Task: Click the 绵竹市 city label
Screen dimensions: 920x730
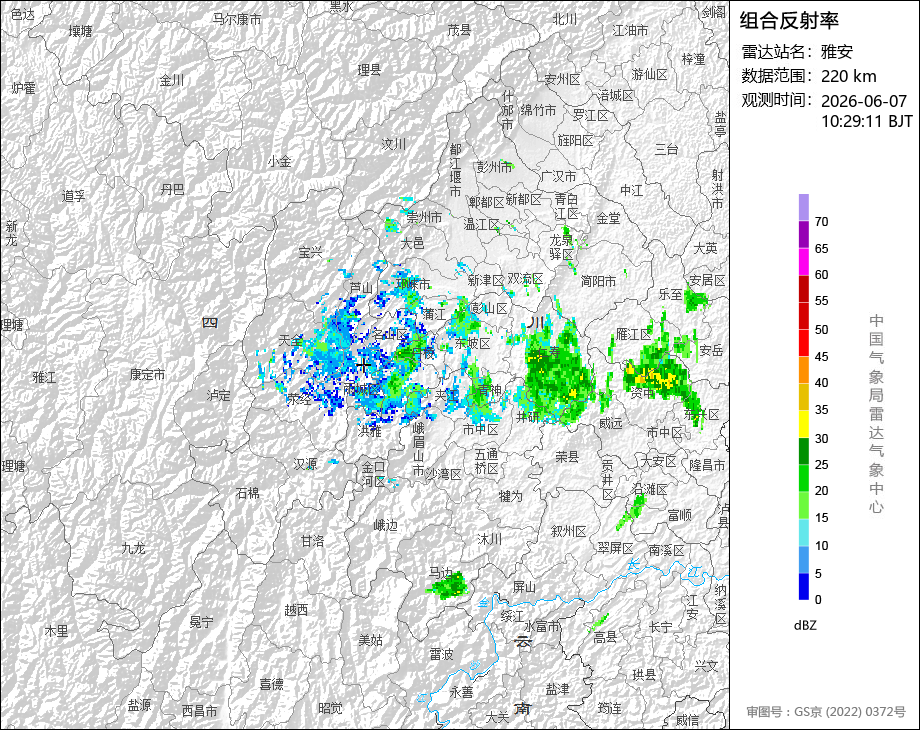Action: pos(538,110)
